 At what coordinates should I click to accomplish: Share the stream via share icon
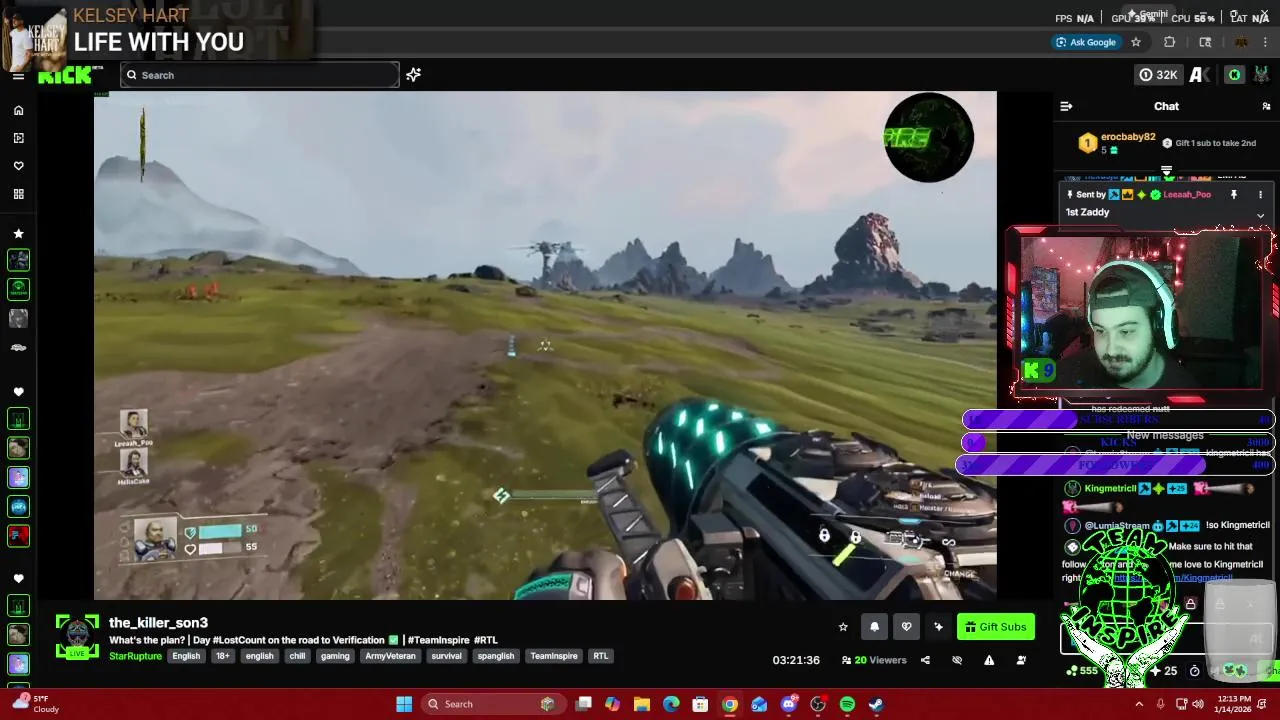tap(925, 660)
